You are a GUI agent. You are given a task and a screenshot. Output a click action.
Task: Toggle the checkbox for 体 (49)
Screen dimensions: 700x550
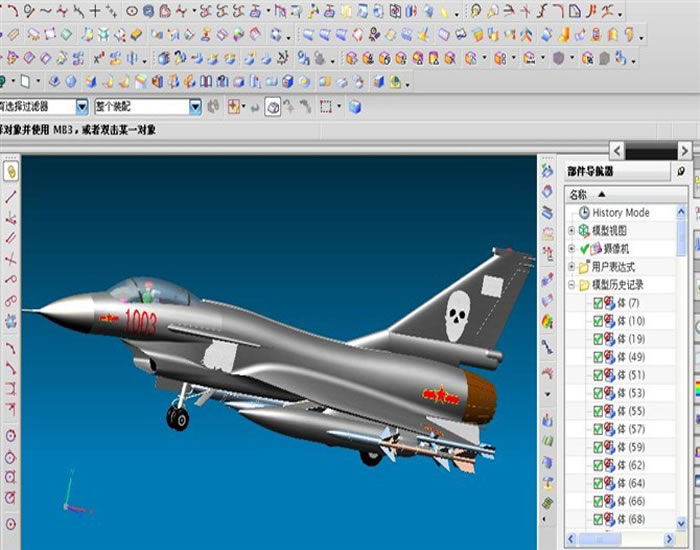[598, 357]
